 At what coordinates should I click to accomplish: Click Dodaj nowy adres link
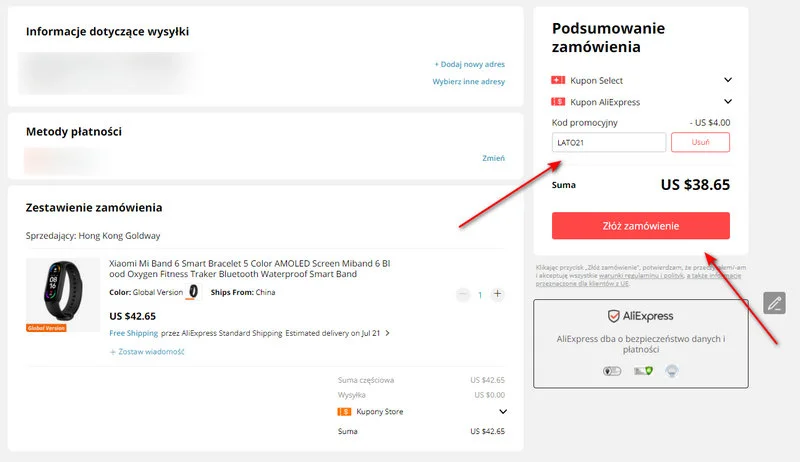pos(469,64)
